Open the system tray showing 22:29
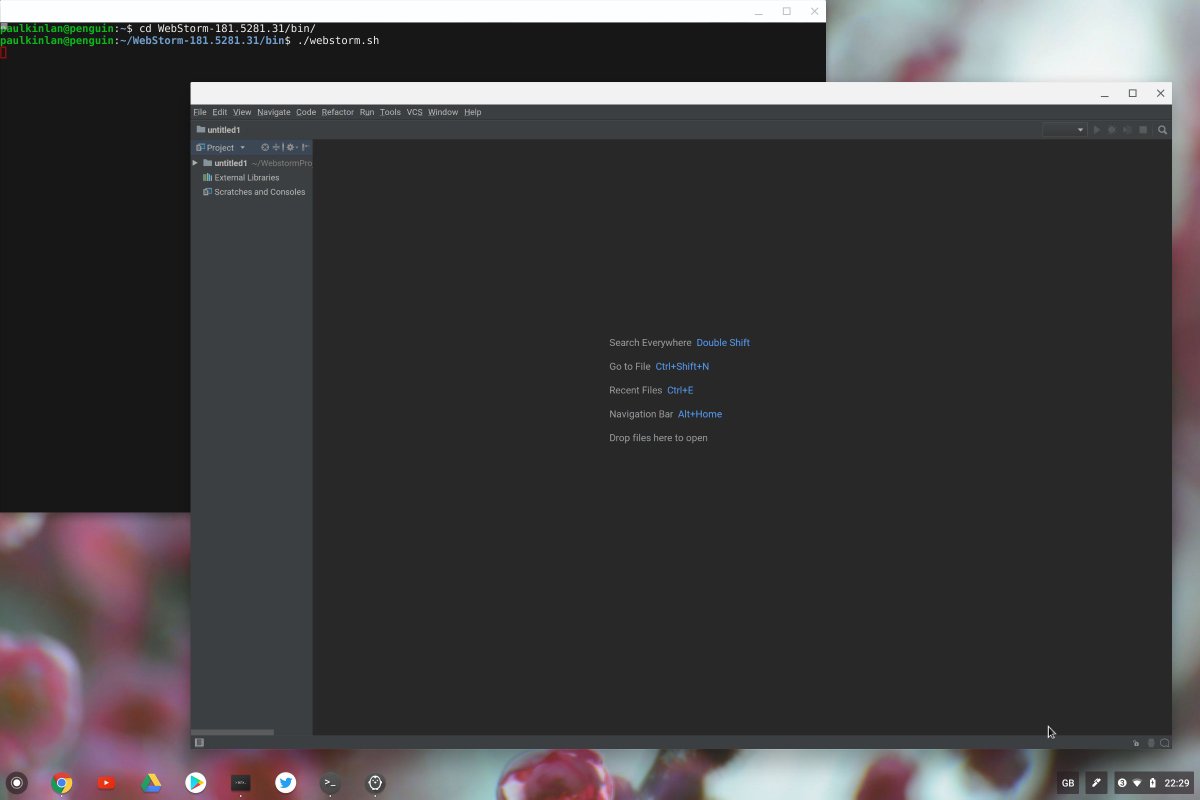Screen dimensions: 1200x800 (x=1153, y=783)
